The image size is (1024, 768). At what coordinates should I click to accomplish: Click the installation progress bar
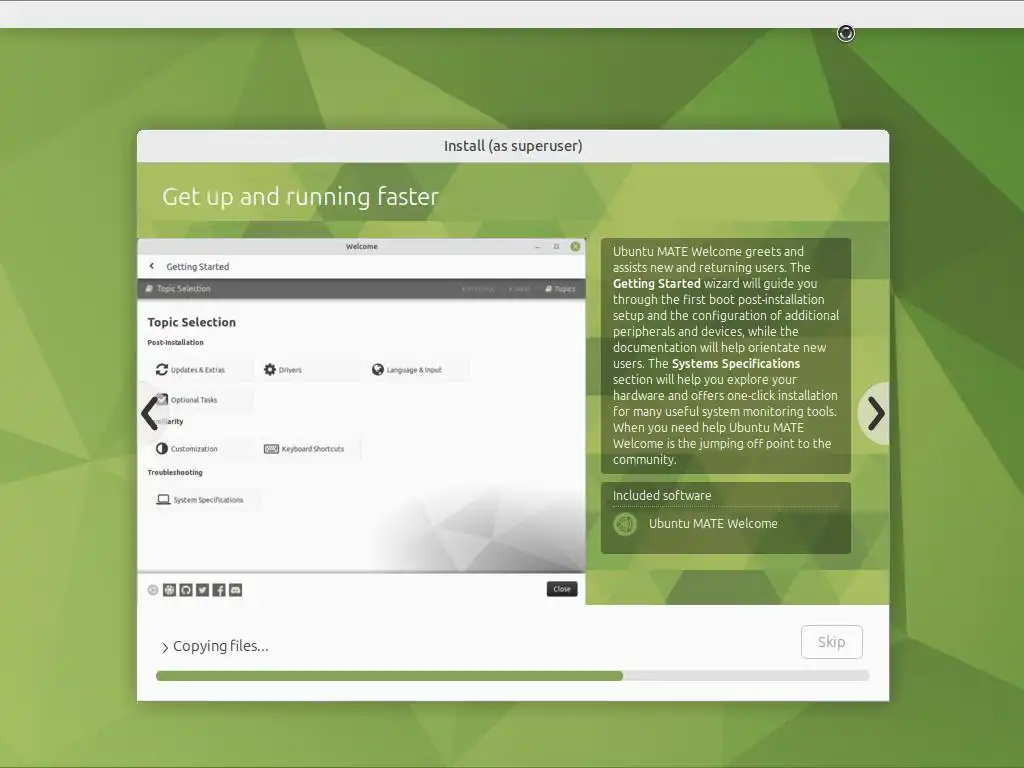click(513, 676)
